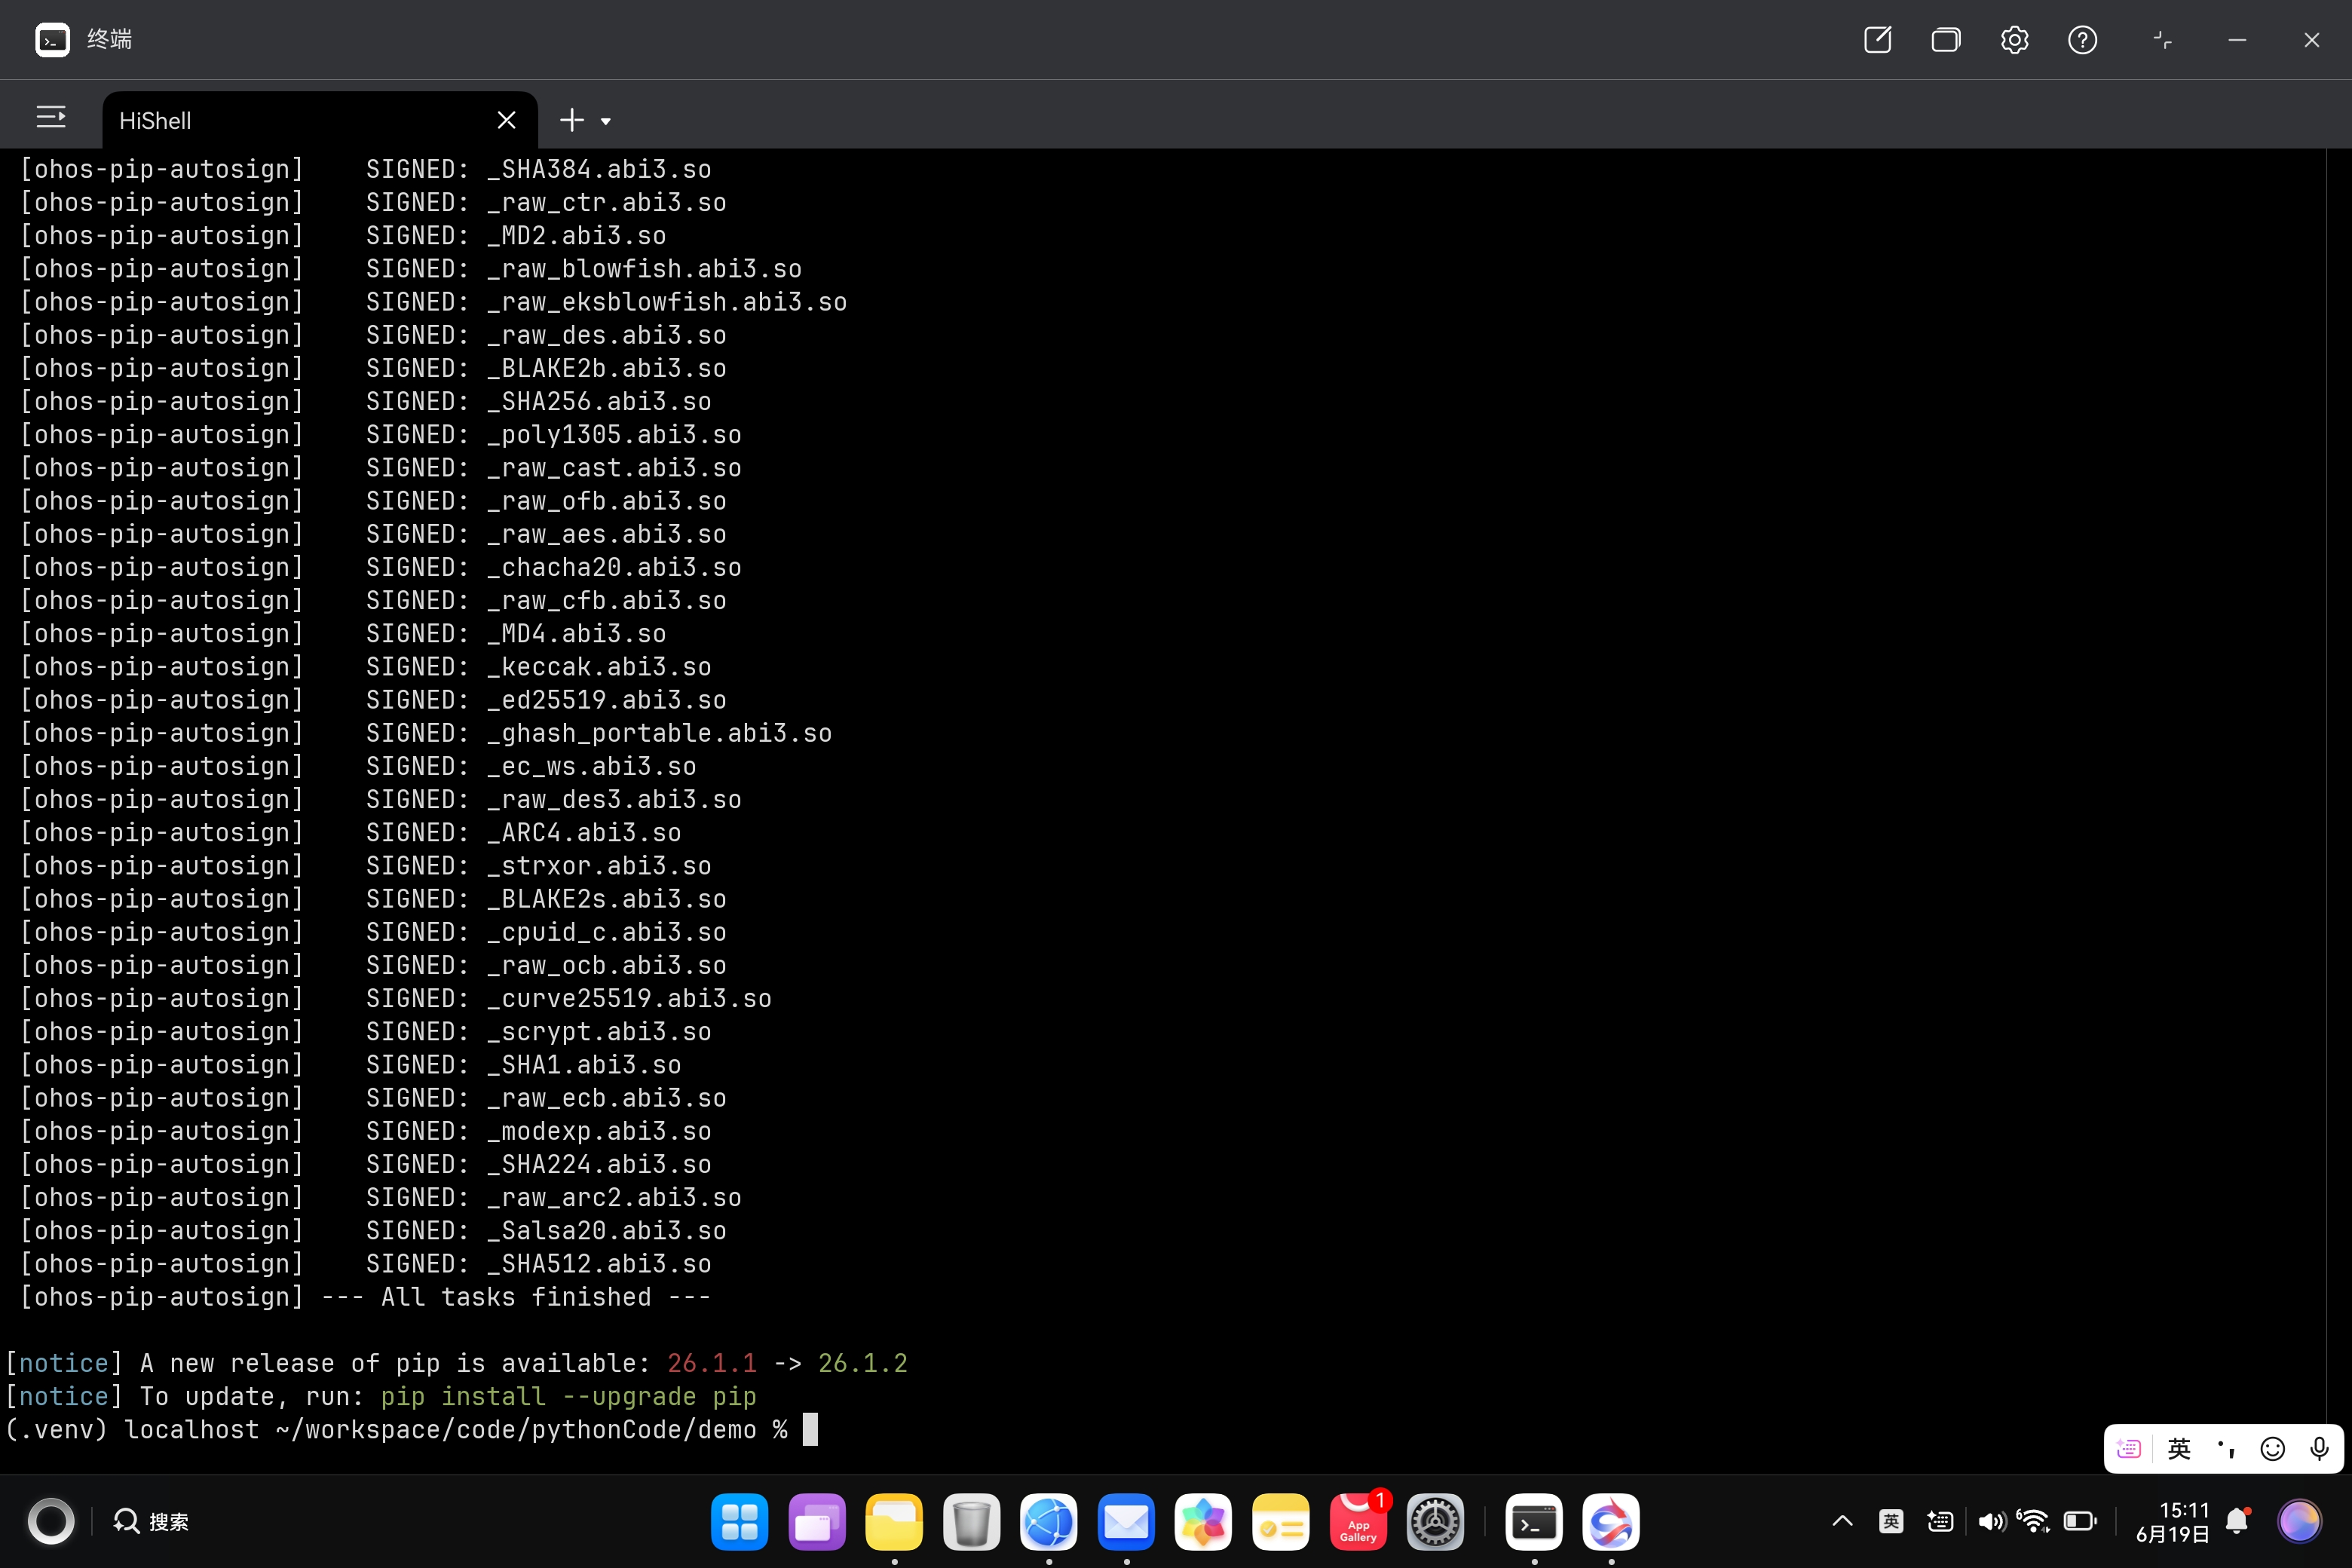Click the shell prompt cursor block
Viewport: 2352px width, 1568px height.
coord(810,1429)
